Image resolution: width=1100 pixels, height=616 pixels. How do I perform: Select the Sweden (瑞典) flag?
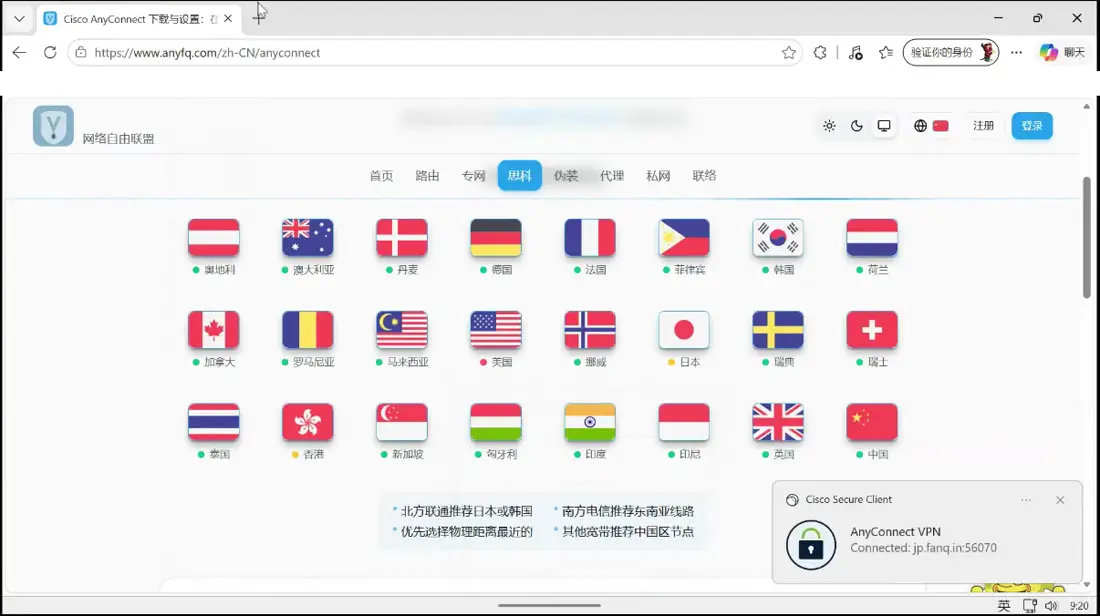[x=778, y=330]
